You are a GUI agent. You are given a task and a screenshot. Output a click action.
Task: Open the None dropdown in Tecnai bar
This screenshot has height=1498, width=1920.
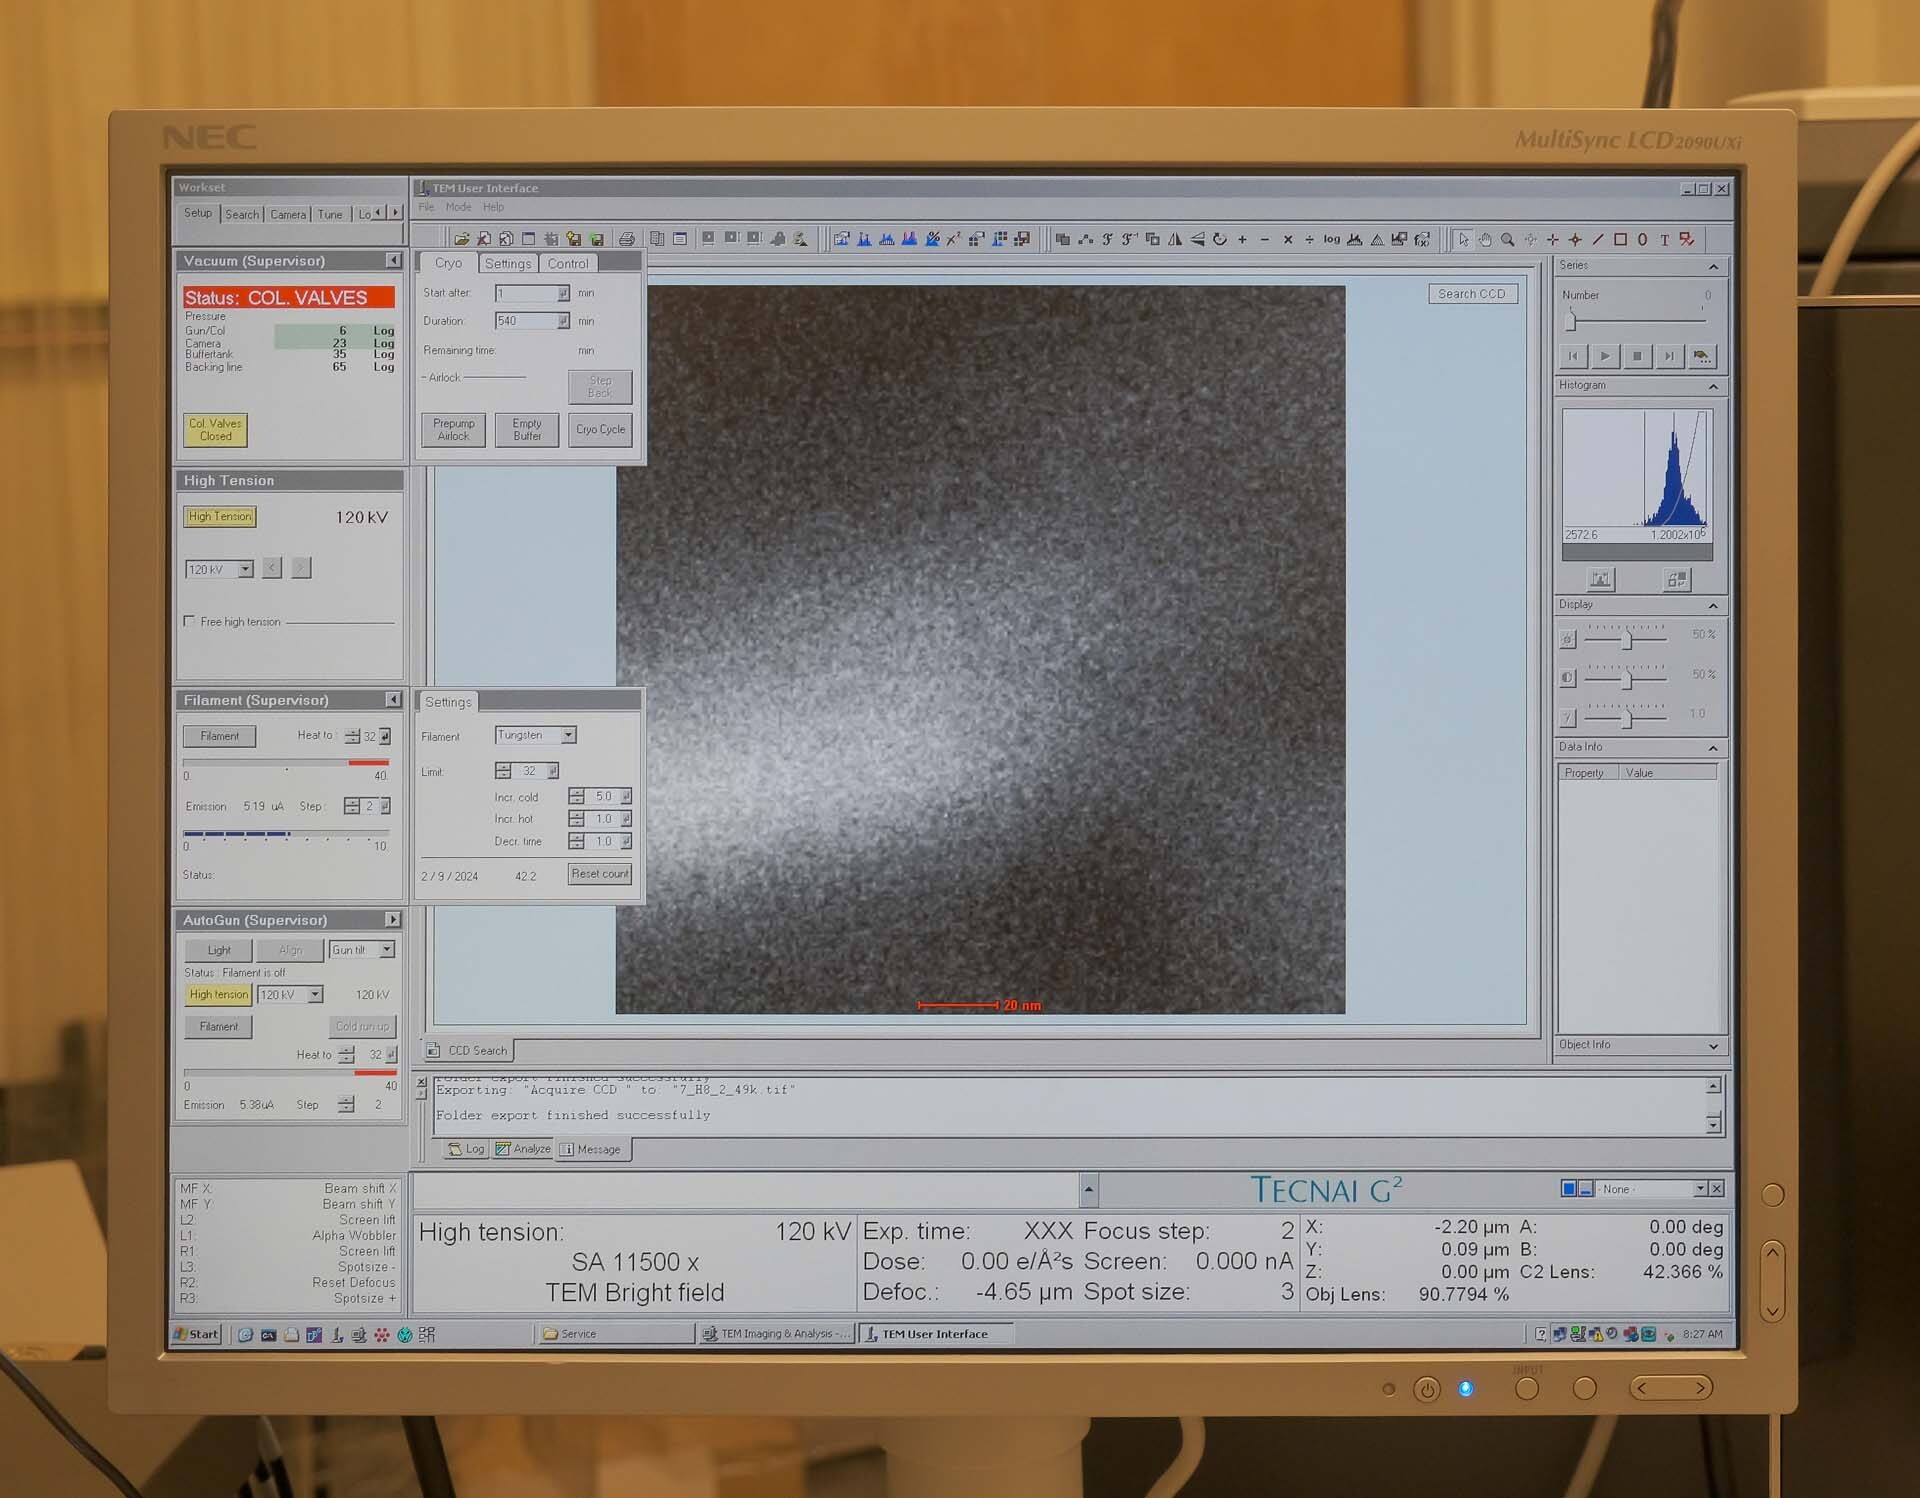(1700, 1189)
